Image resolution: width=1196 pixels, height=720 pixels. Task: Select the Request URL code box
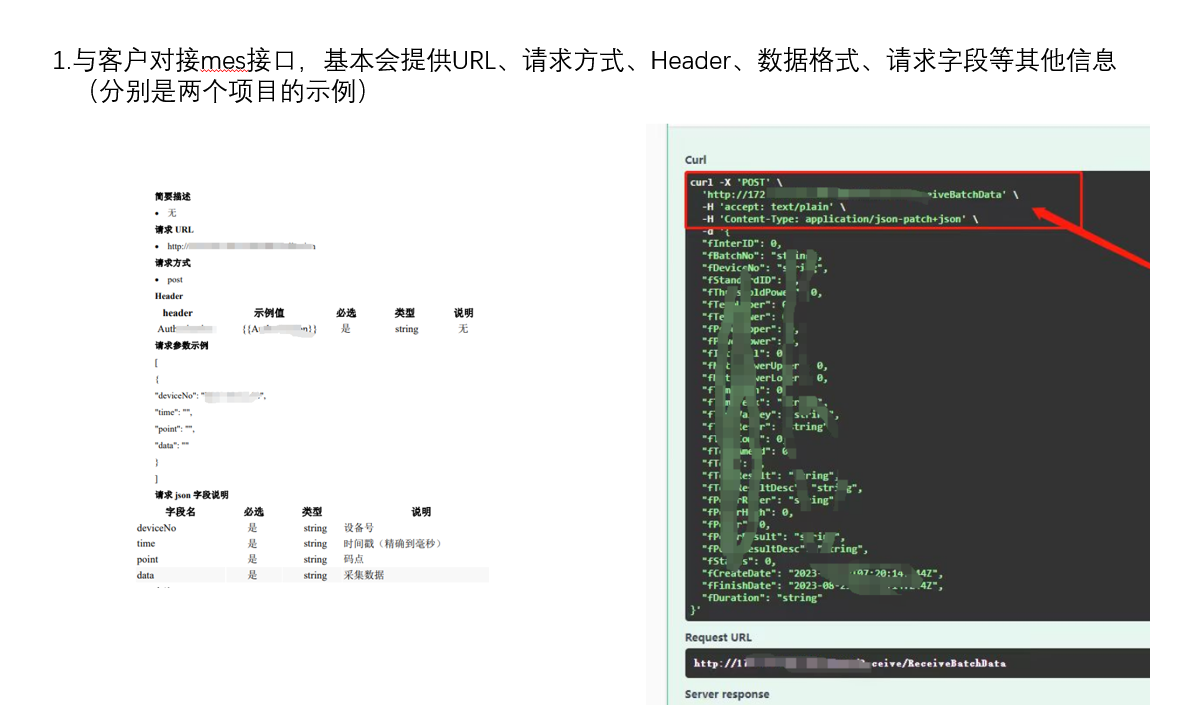click(916, 663)
